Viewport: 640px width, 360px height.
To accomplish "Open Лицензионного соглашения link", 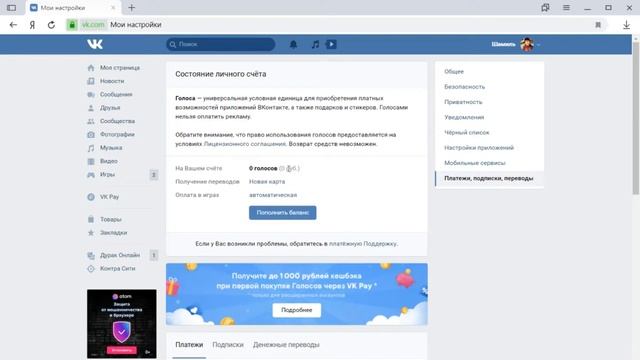I will pos(244,144).
